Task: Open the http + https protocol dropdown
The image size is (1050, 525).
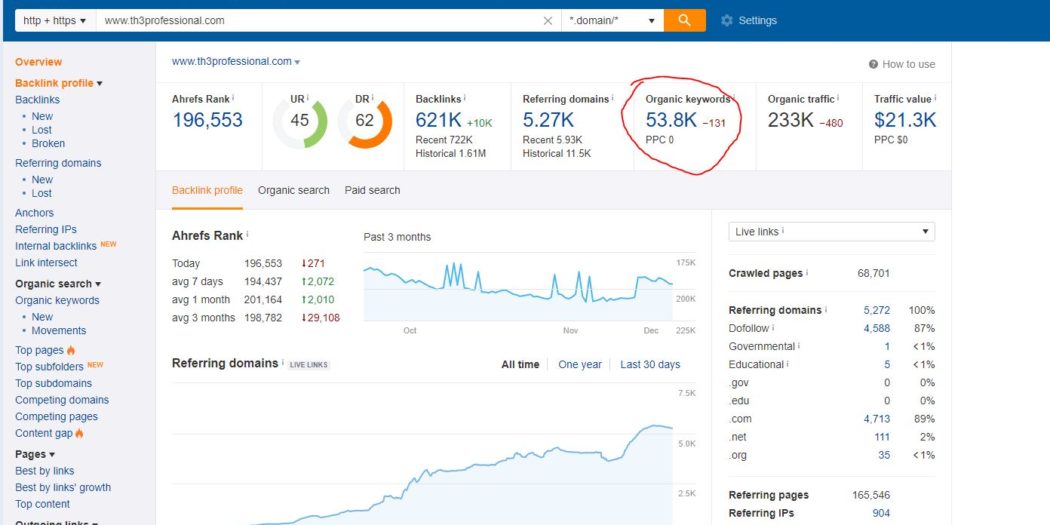Action: click(55, 21)
